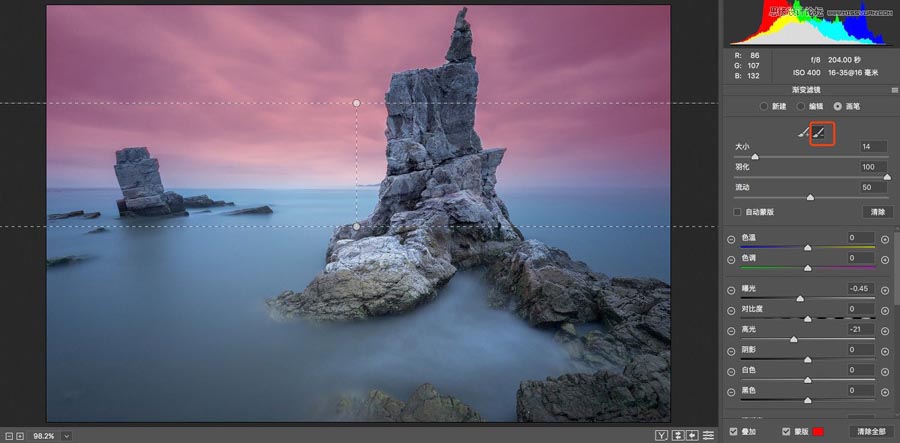Decrease 高光 with its minus icon

coord(731,331)
